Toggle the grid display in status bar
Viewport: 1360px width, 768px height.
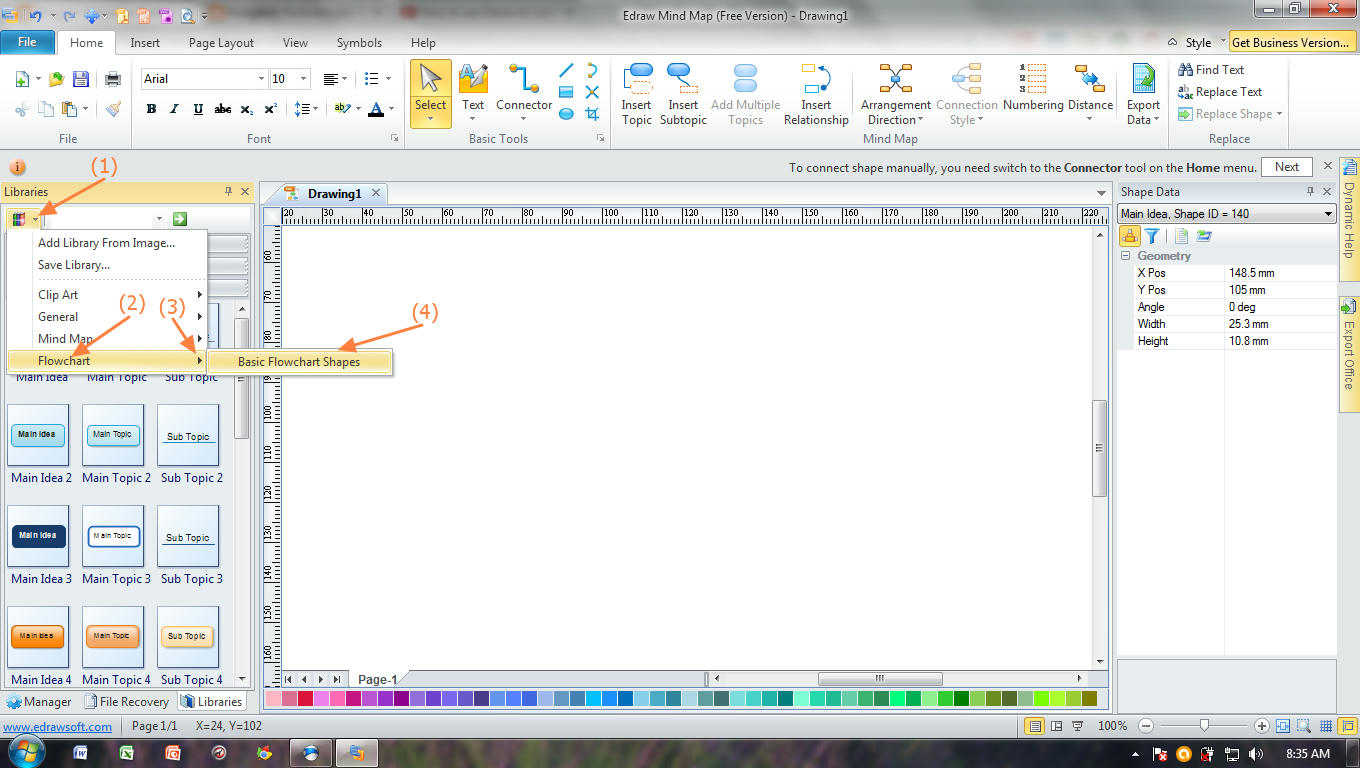(x=1325, y=726)
